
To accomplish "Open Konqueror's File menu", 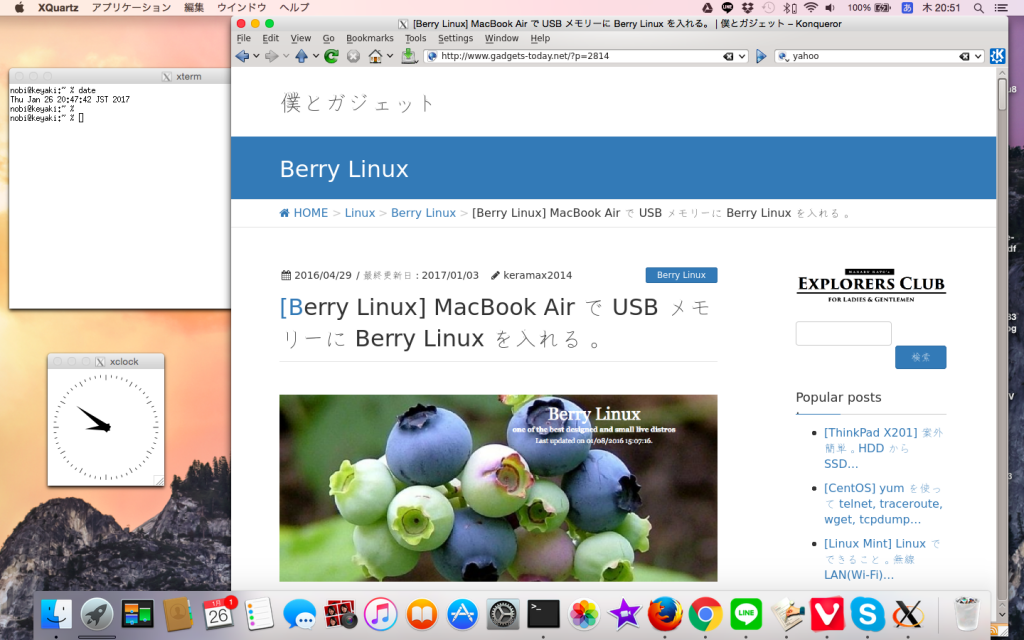I will pyautogui.click(x=244, y=39).
